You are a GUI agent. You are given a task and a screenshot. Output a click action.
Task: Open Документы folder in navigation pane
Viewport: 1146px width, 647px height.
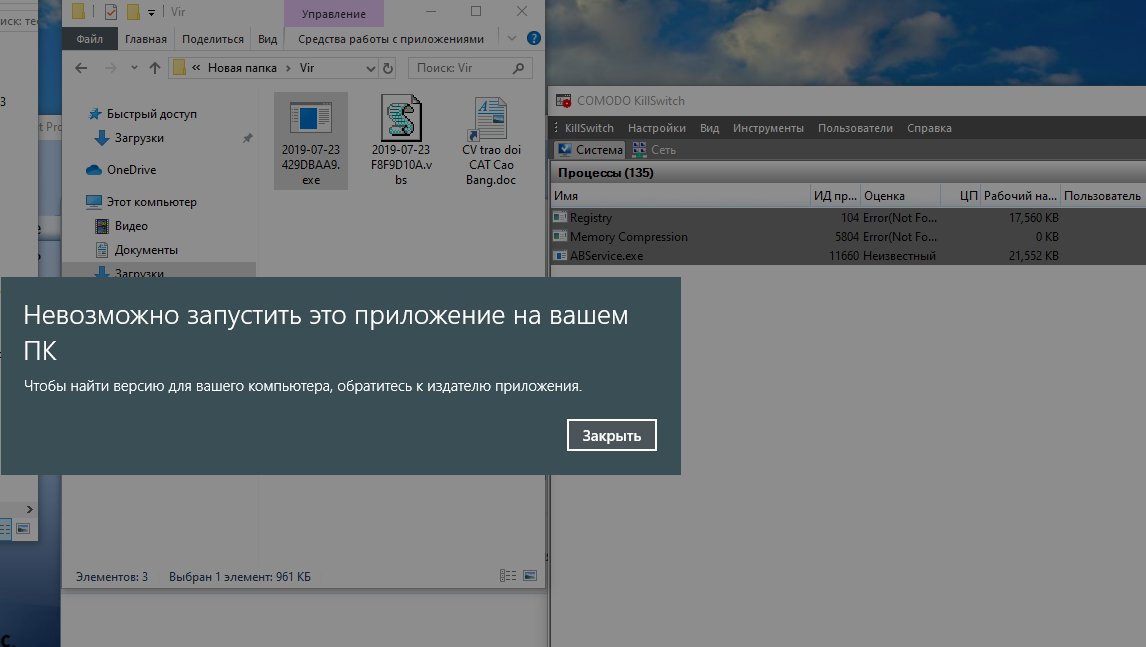(x=146, y=250)
